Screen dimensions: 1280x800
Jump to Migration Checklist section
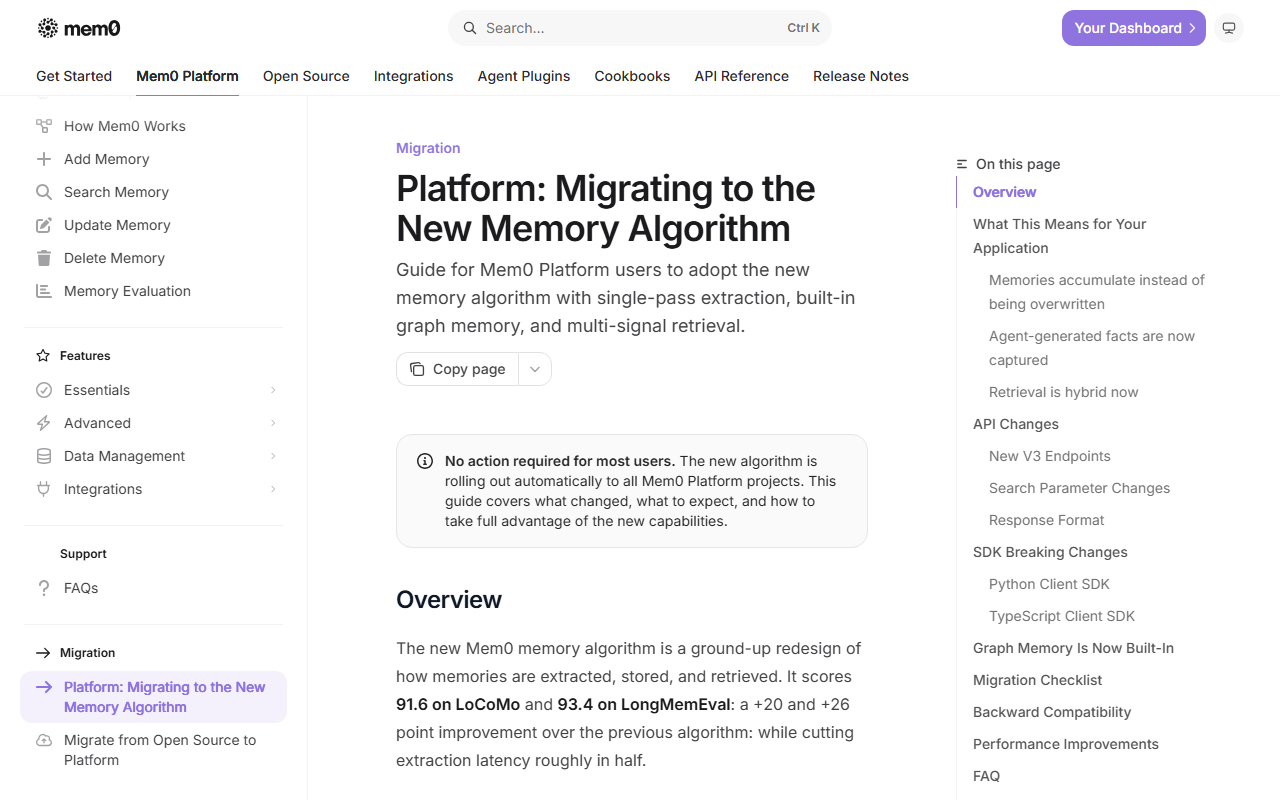tap(1038, 680)
